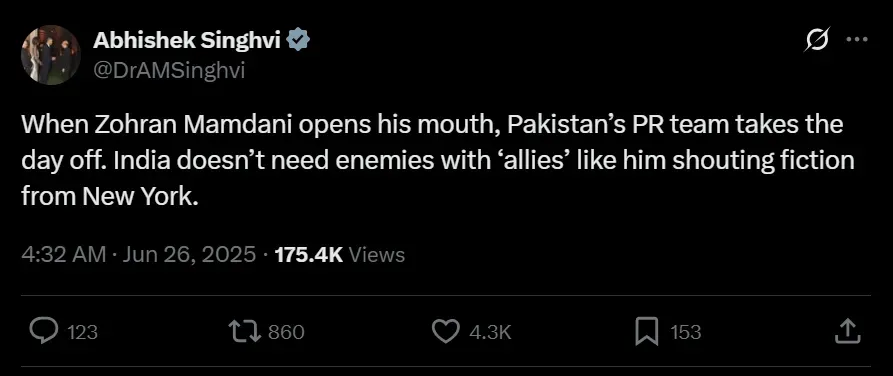The width and height of the screenshot is (893, 376).
Task: Bookmark the post with bookmark icon
Action: (646, 332)
